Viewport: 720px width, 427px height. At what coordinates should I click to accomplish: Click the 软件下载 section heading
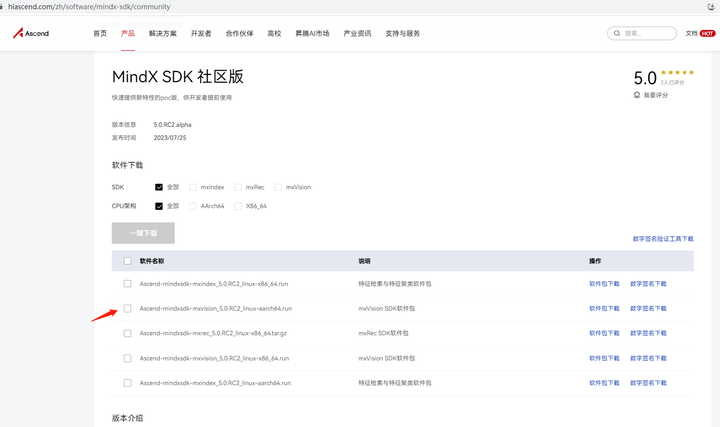(x=127, y=165)
